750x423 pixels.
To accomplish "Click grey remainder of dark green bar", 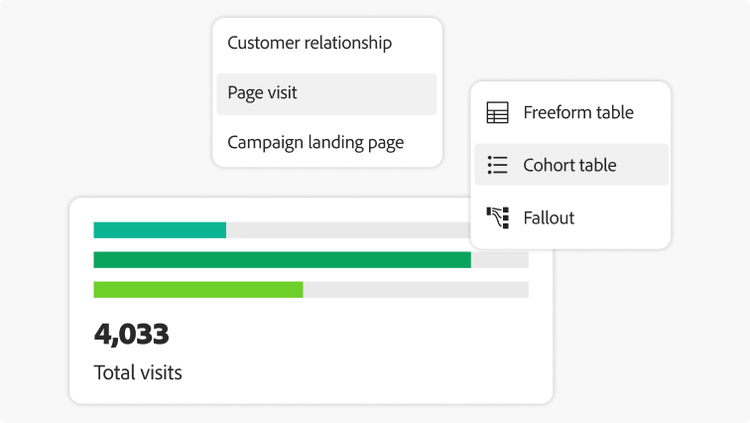I will (500, 260).
